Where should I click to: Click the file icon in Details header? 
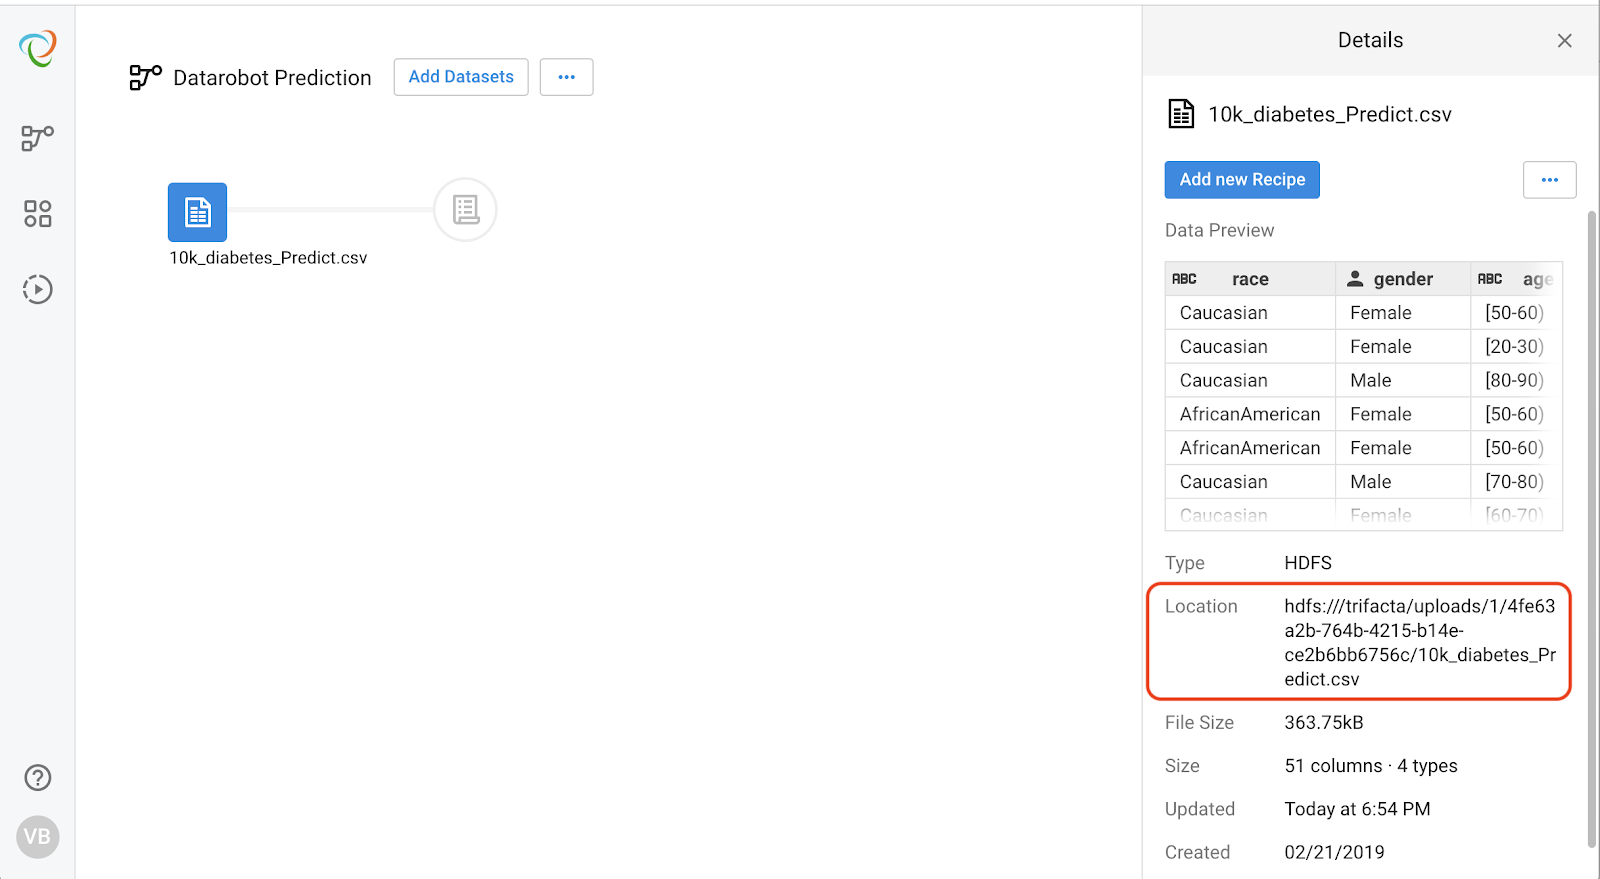click(1181, 114)
